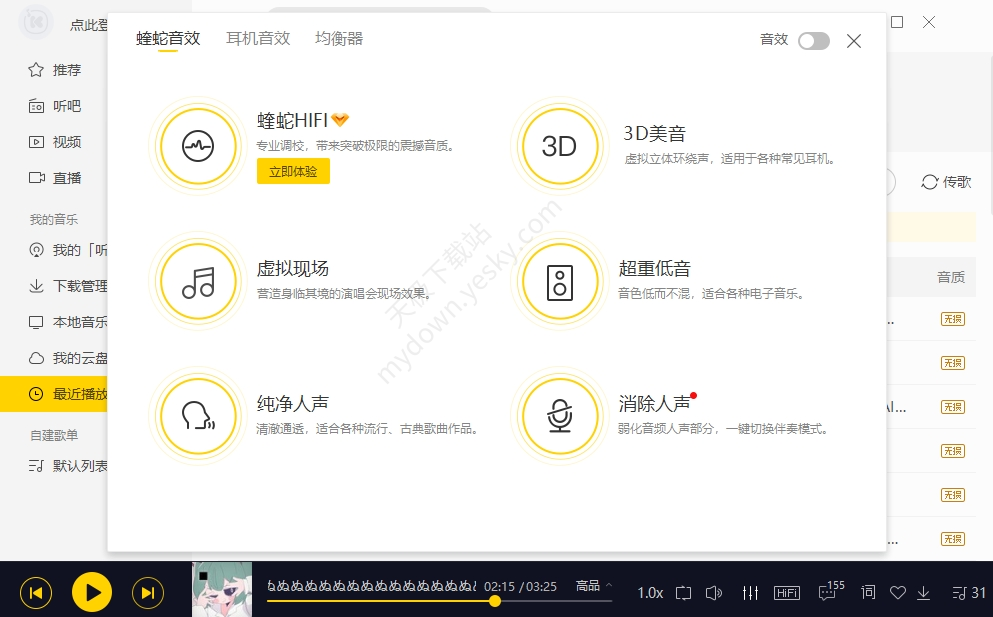Screen dimensions: 993x617
Task: Click the 立即体验 button
Action: pos(293,172)
